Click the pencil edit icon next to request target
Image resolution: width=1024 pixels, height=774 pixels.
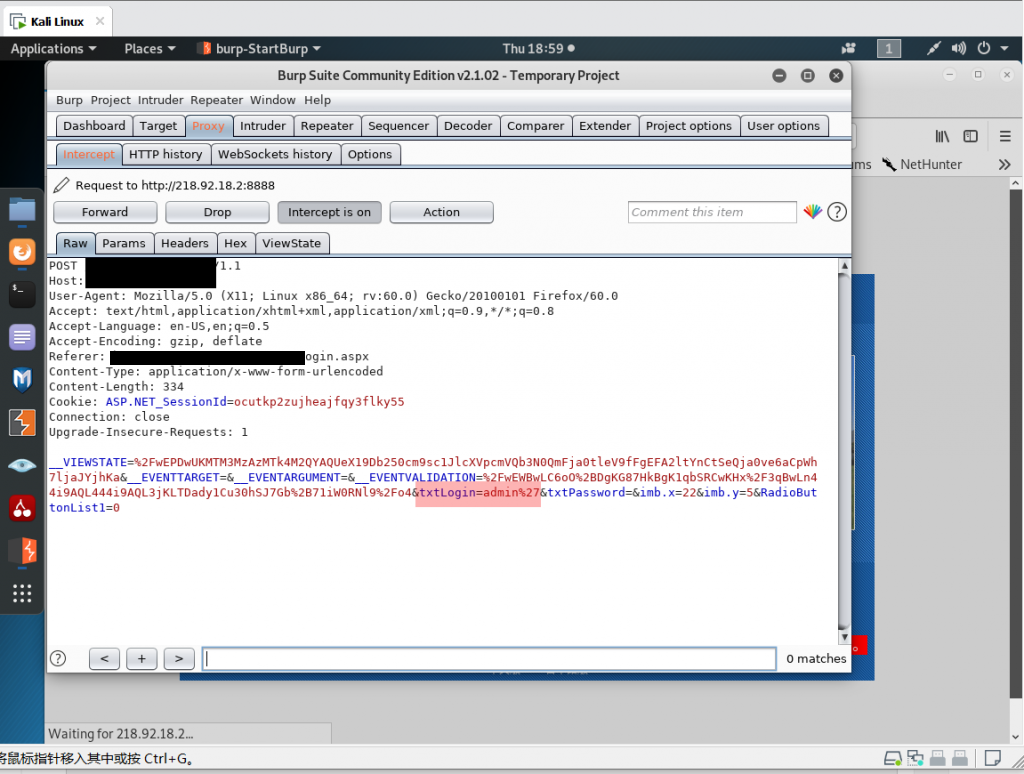[x=61, y=185]
